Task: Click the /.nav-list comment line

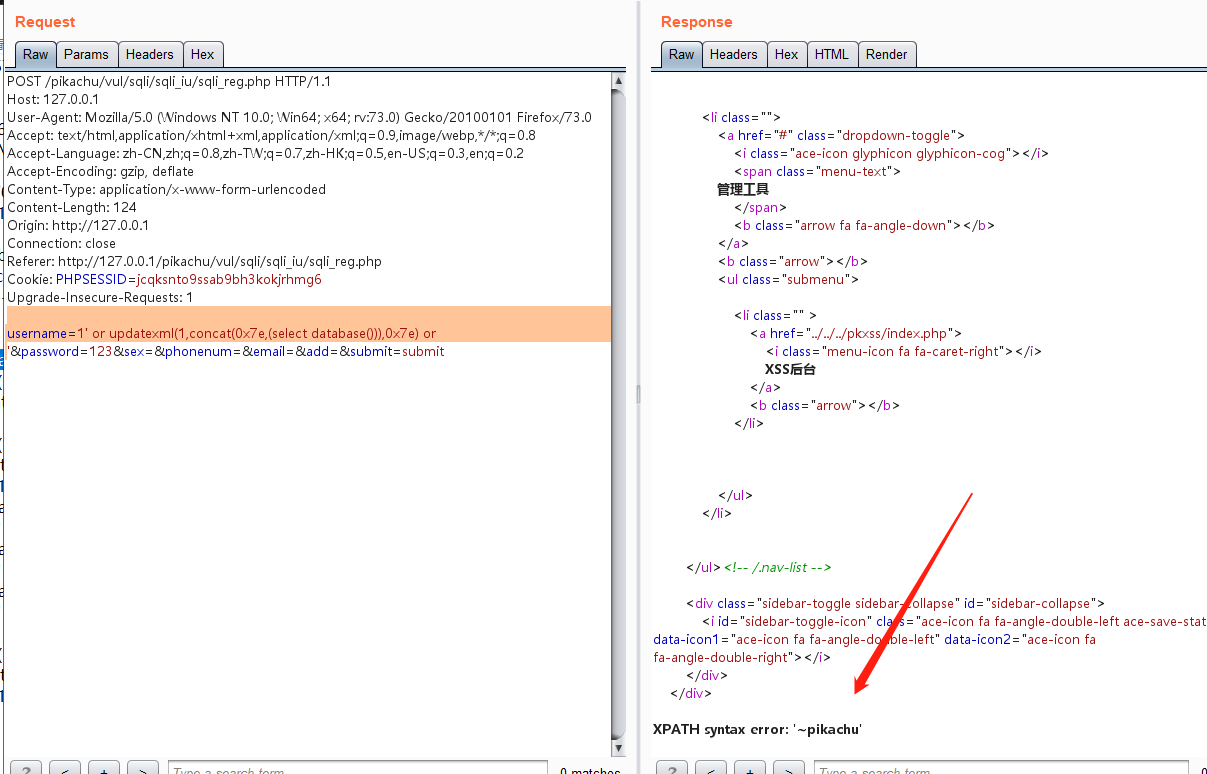Action: coord(778,567)
